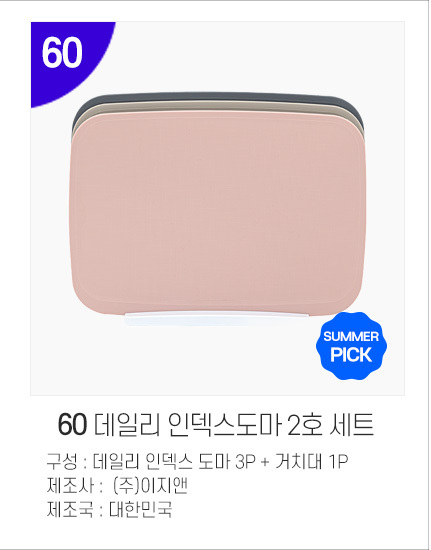The width and height of the screenshot is (431, 550).
Task: Select the 거치대 1P text
Action: [311, 461]
